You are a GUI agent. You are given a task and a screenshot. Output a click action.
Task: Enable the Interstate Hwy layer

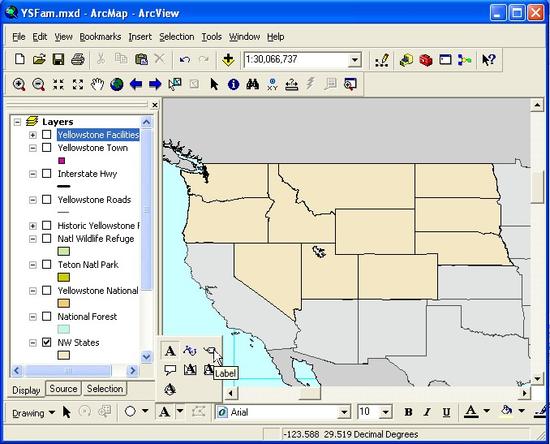(47, 173)
